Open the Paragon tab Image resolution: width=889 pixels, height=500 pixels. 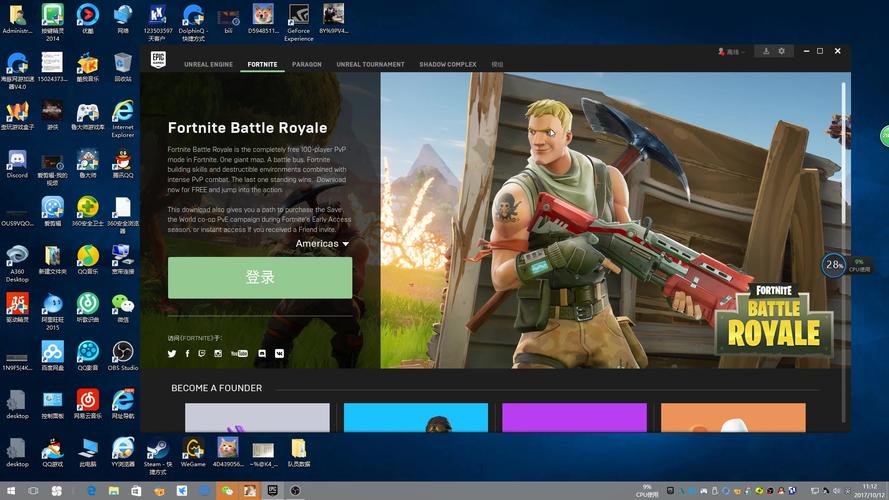(307, 65)
